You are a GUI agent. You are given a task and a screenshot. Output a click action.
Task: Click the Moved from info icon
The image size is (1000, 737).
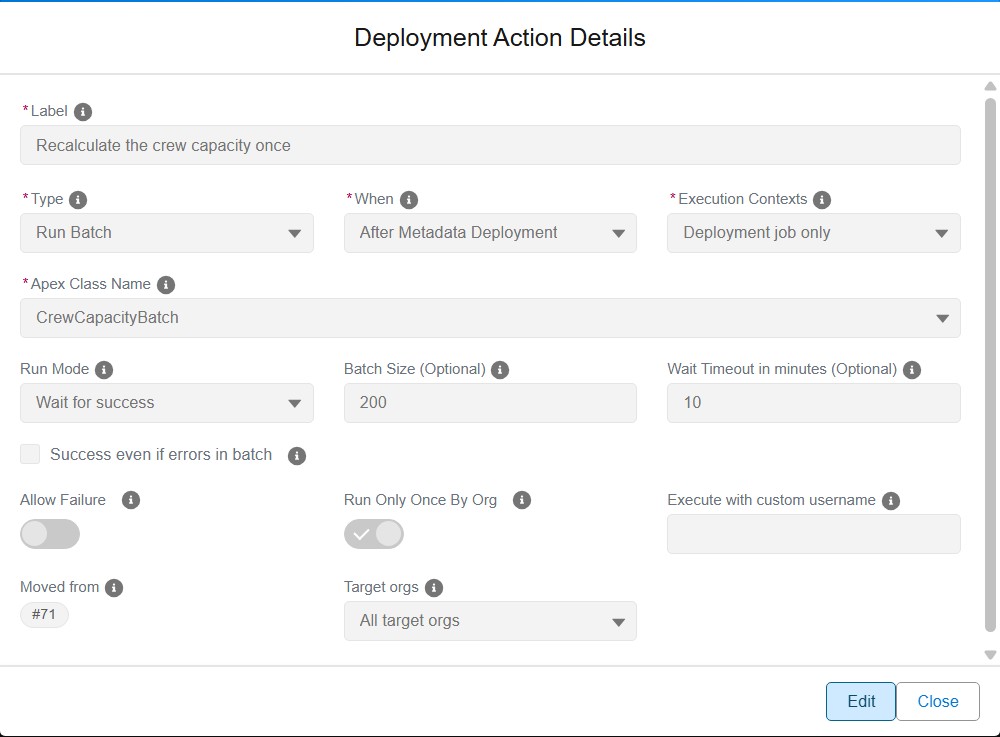(114, 587)
